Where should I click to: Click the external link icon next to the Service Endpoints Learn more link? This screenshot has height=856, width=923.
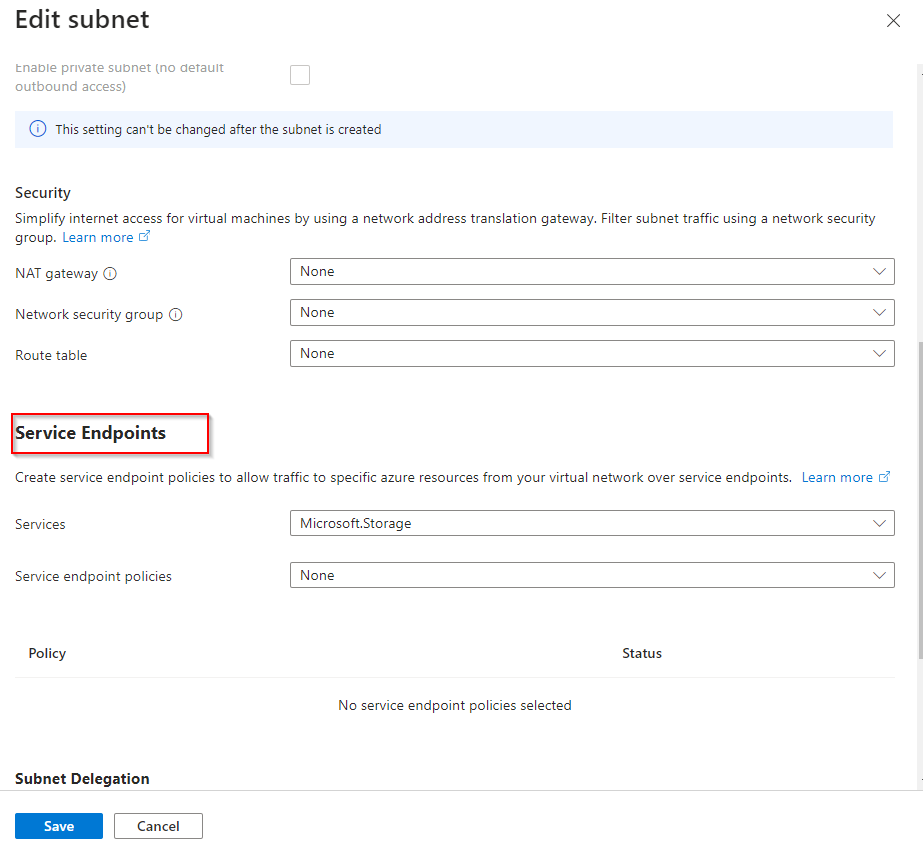(884, 477)
